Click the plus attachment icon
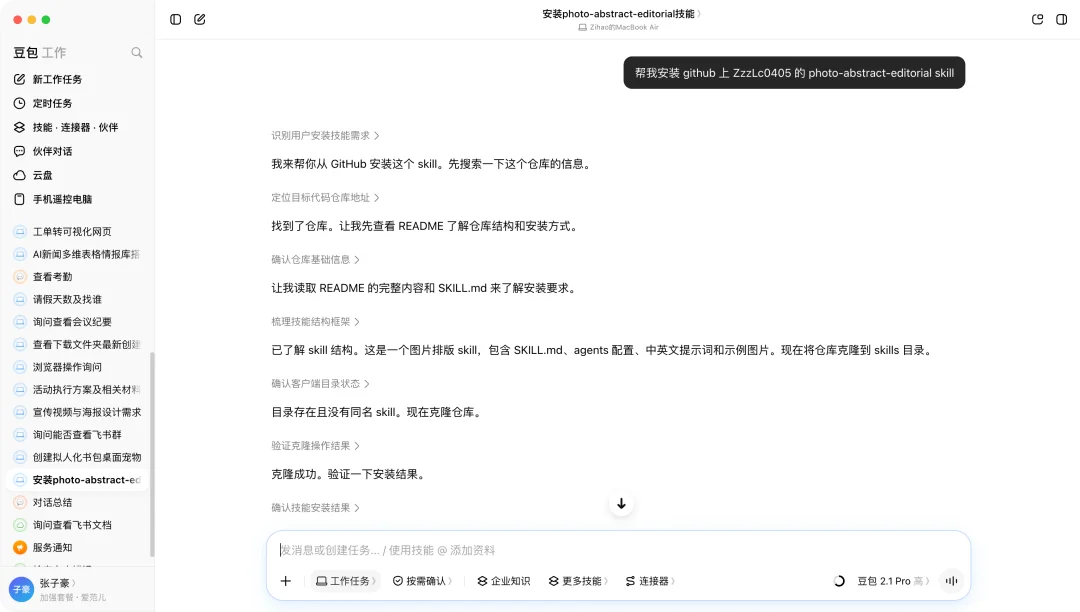 click(x=286, y=581)
